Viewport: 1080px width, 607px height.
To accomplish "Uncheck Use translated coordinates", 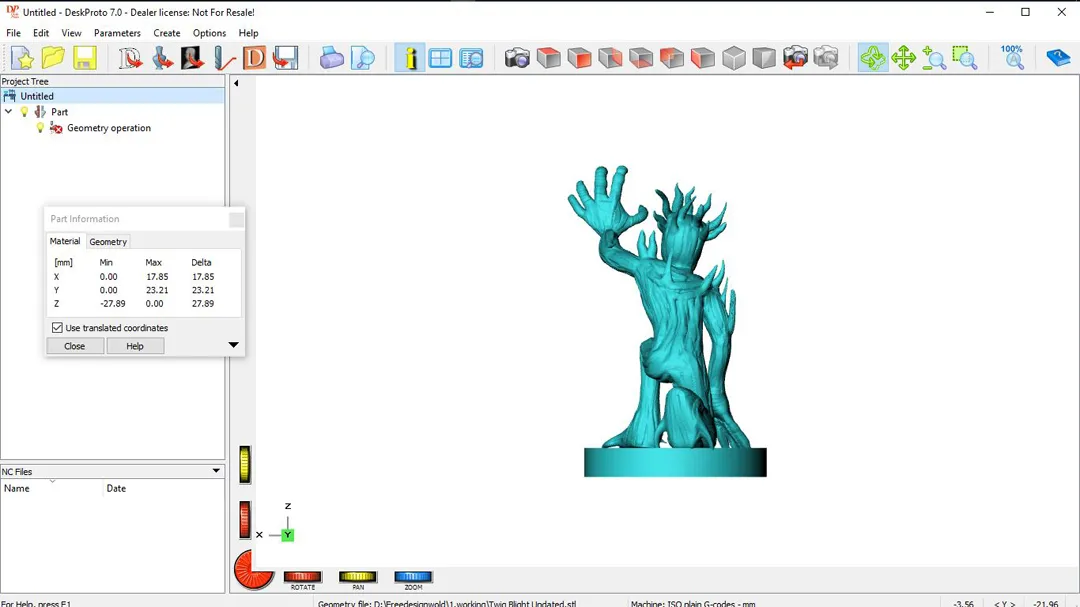I will (x=57, y=328).
